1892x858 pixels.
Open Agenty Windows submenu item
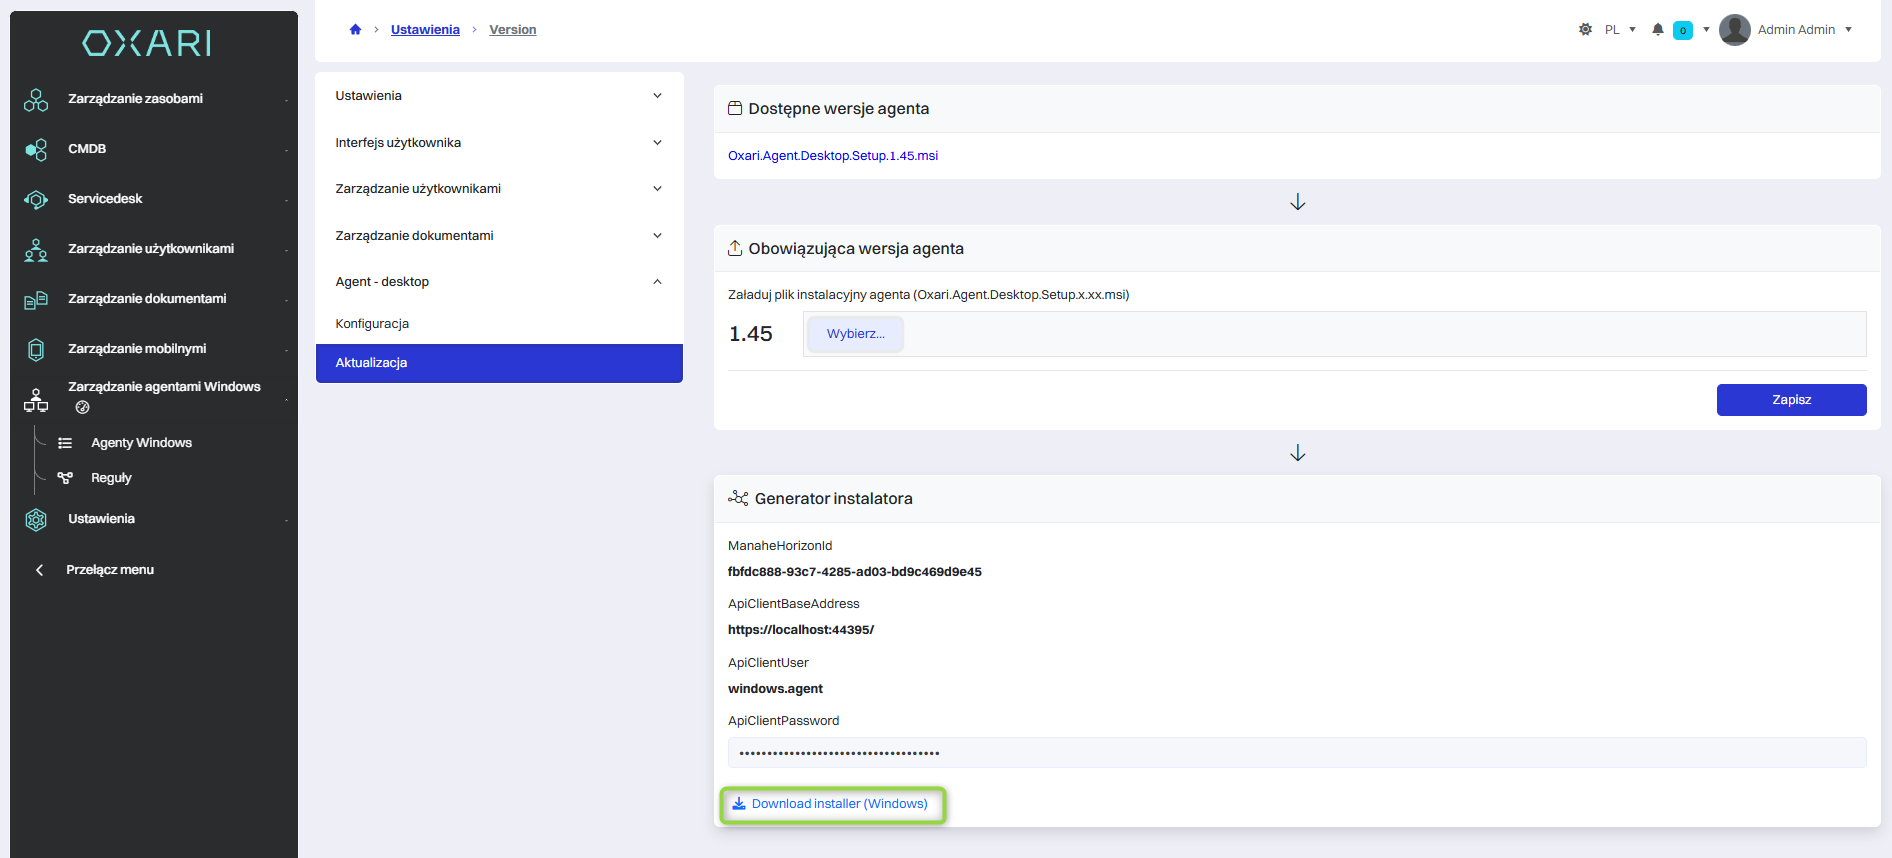coord(141,443)
